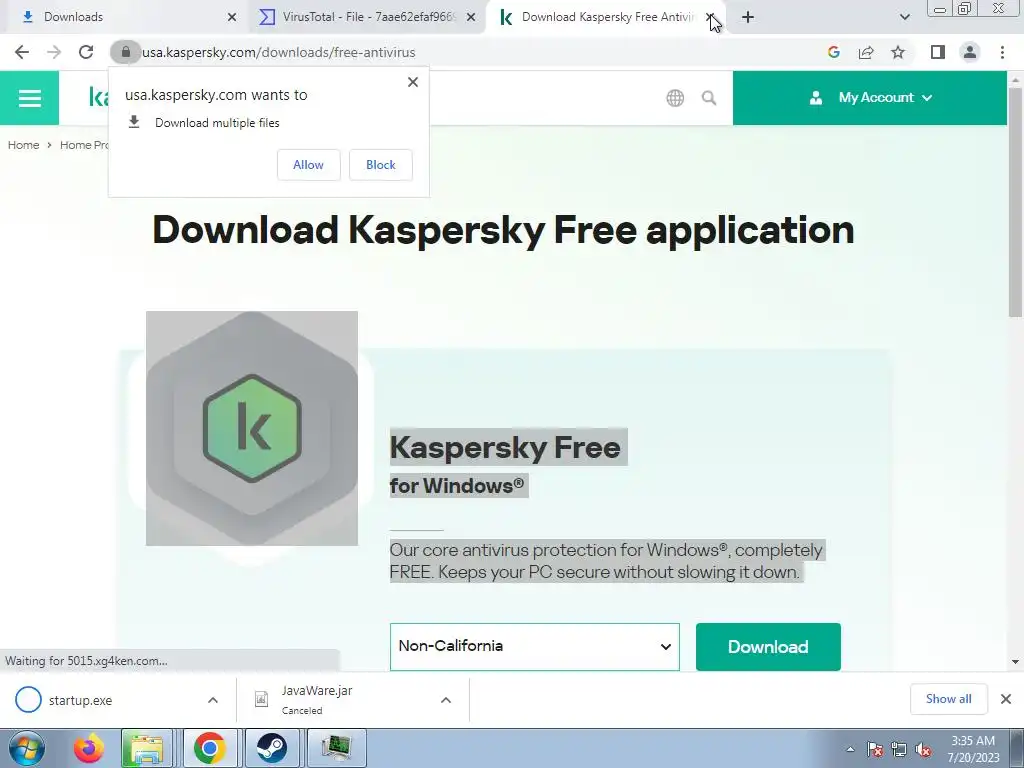The width and height of the screenshot is (1024, 768).
Task: Click "Download multiple files" text
Action: 217,123
